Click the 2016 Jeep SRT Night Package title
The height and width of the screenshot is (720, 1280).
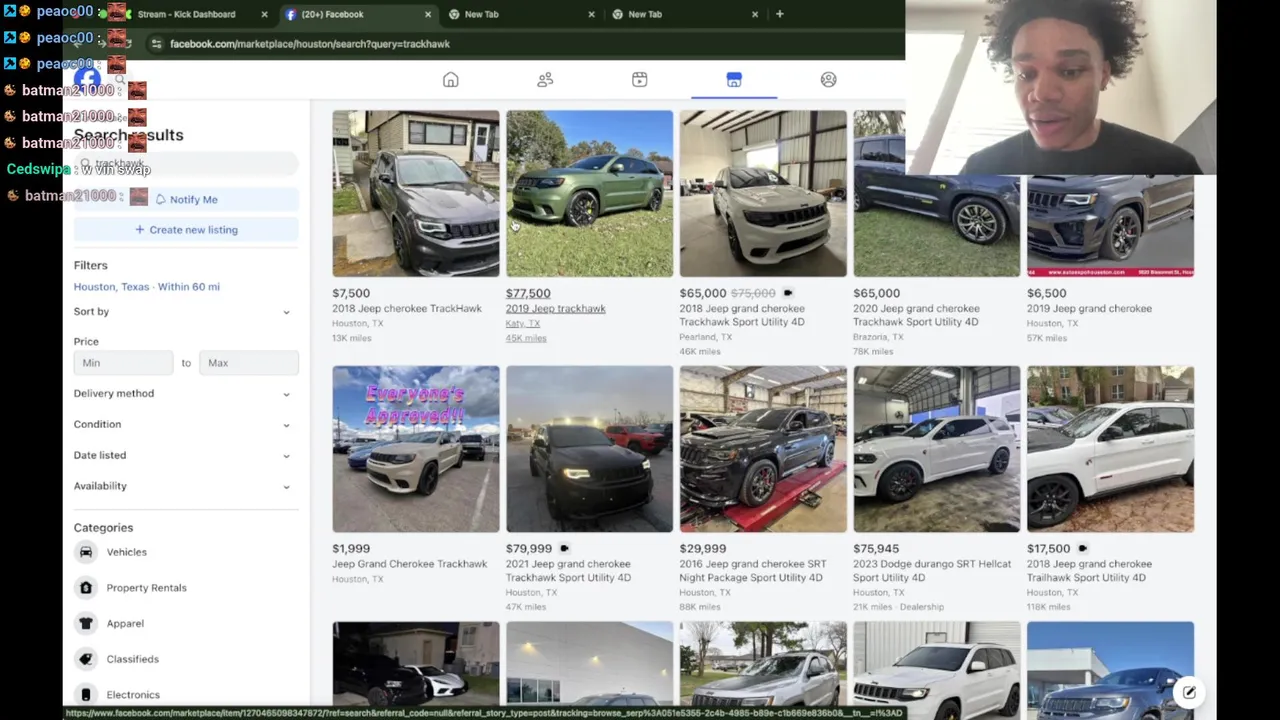point(753,571)
